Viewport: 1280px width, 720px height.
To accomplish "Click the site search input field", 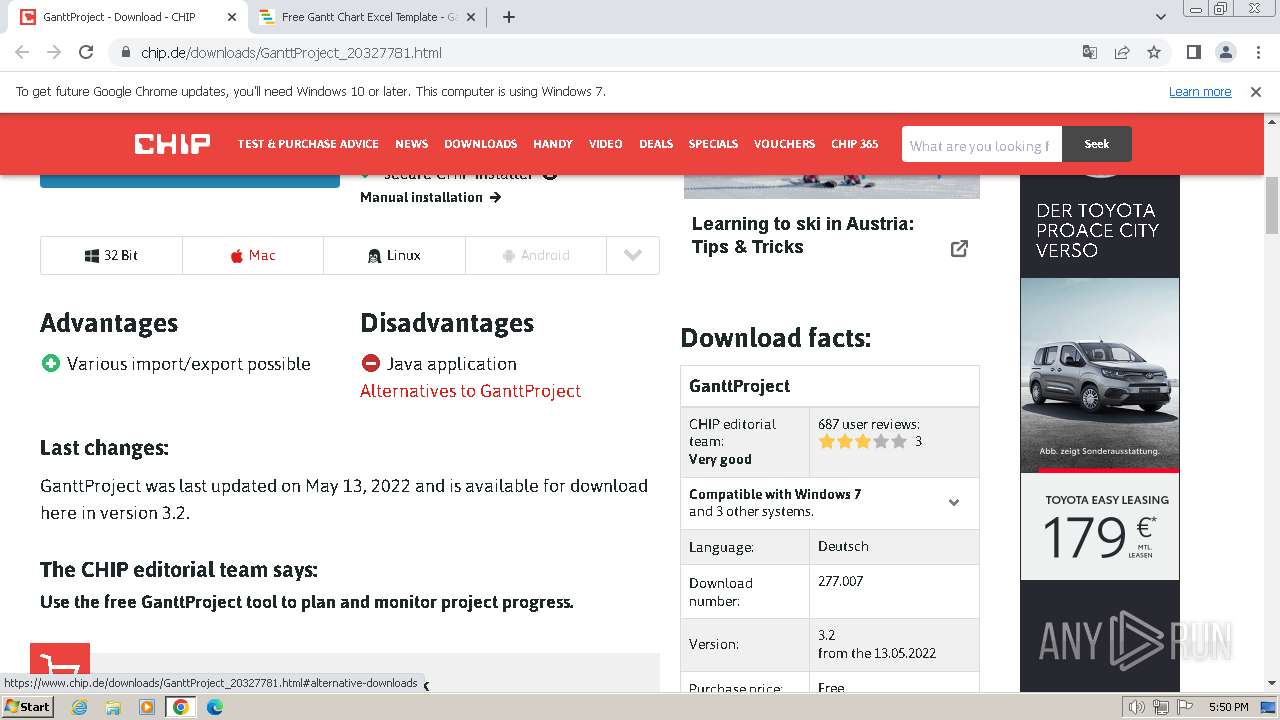I will click(x=981, y=144).
